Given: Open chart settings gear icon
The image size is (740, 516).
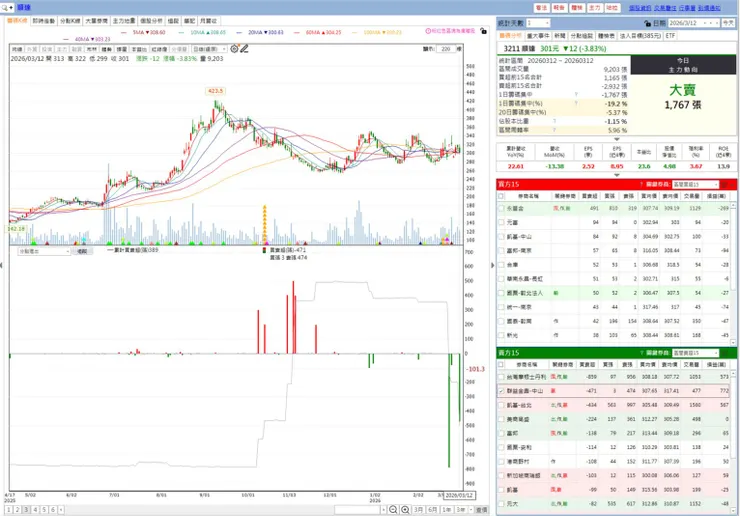Looking at the screenshot, I should tap(234, 49).
